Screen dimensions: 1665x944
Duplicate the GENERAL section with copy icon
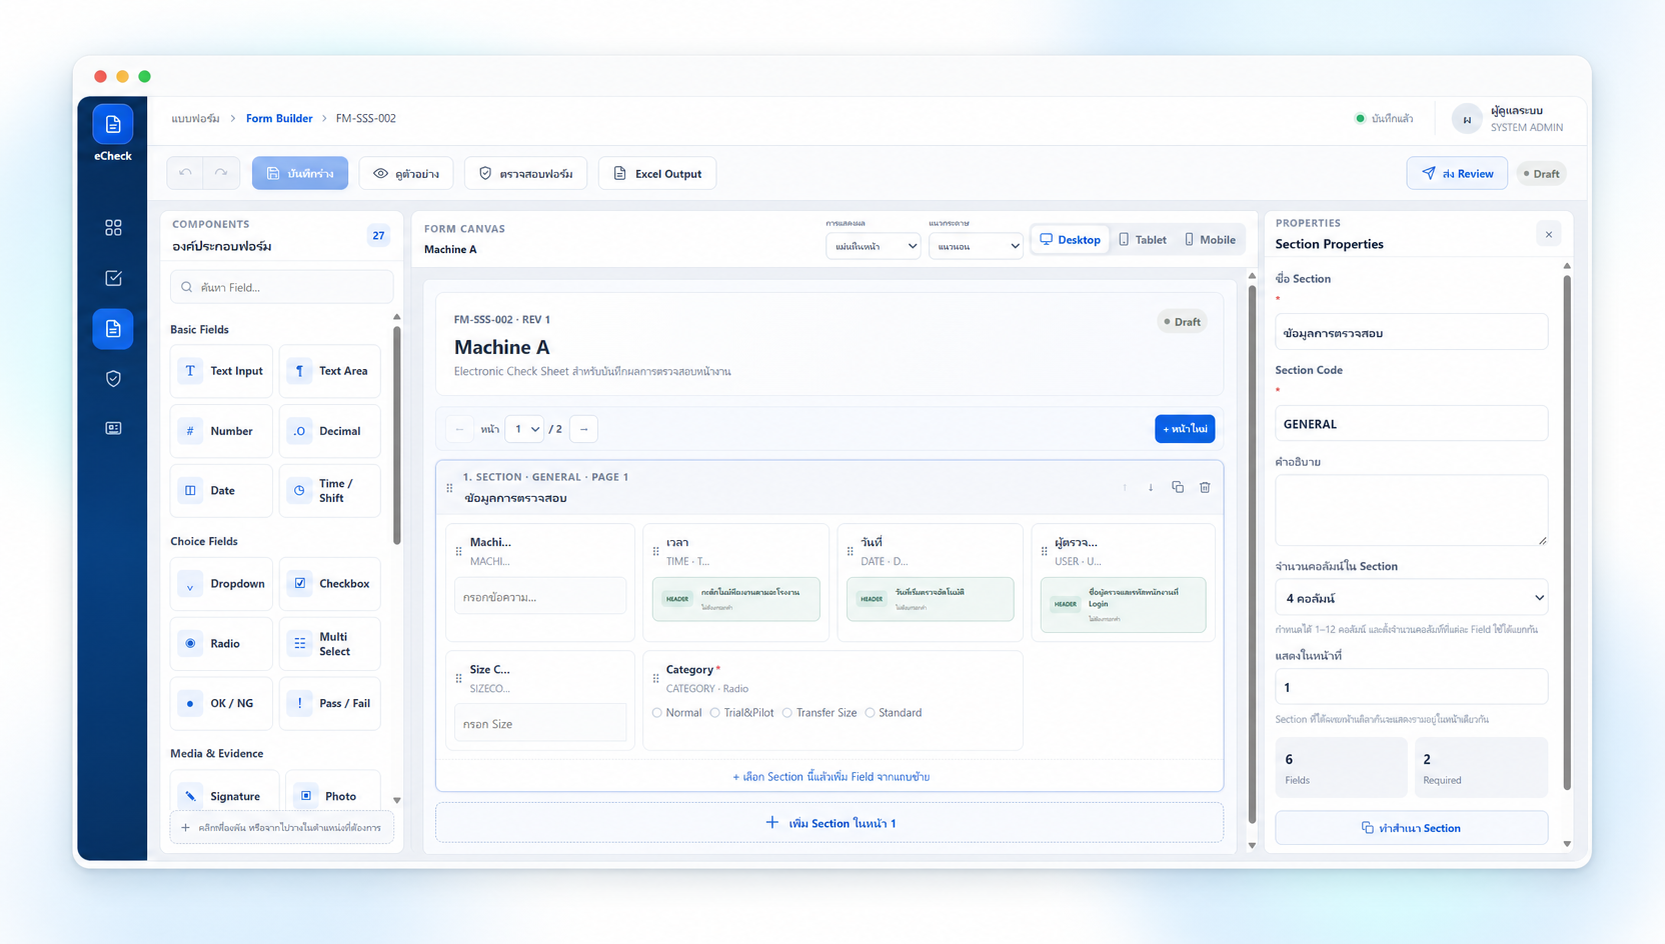1178,488
